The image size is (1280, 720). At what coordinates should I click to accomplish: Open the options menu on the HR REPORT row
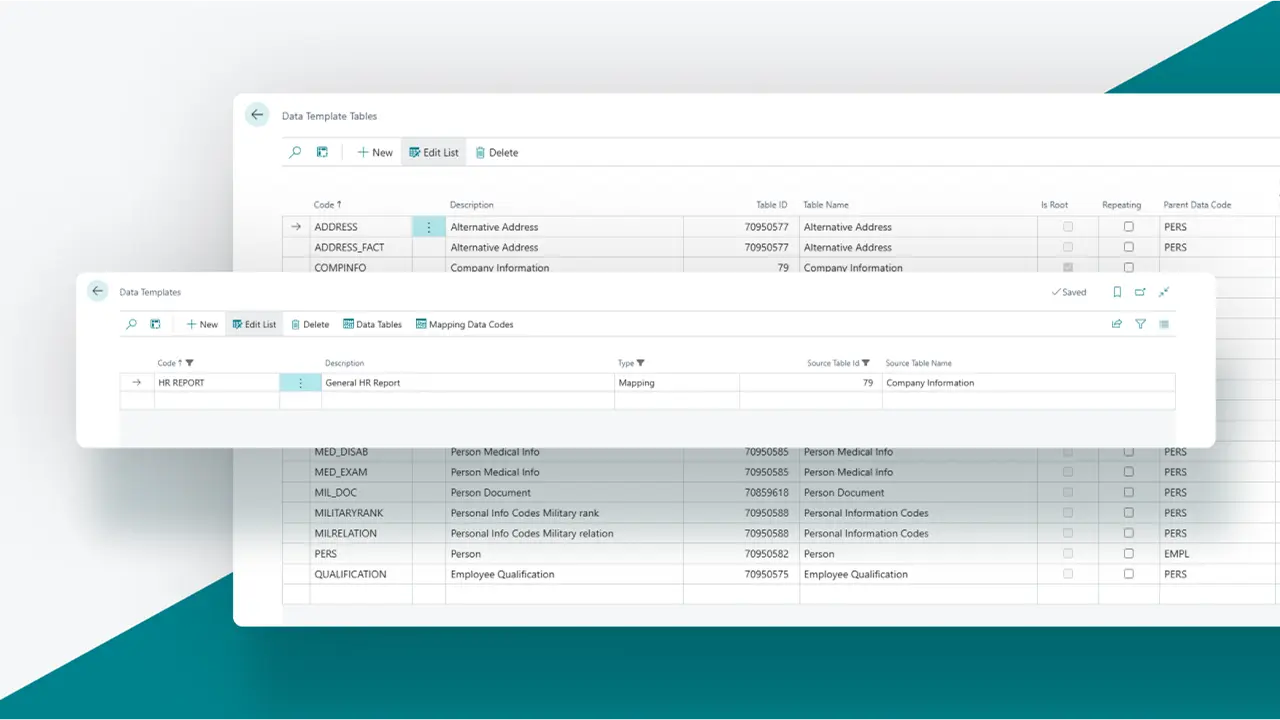[x=301, y=382]
